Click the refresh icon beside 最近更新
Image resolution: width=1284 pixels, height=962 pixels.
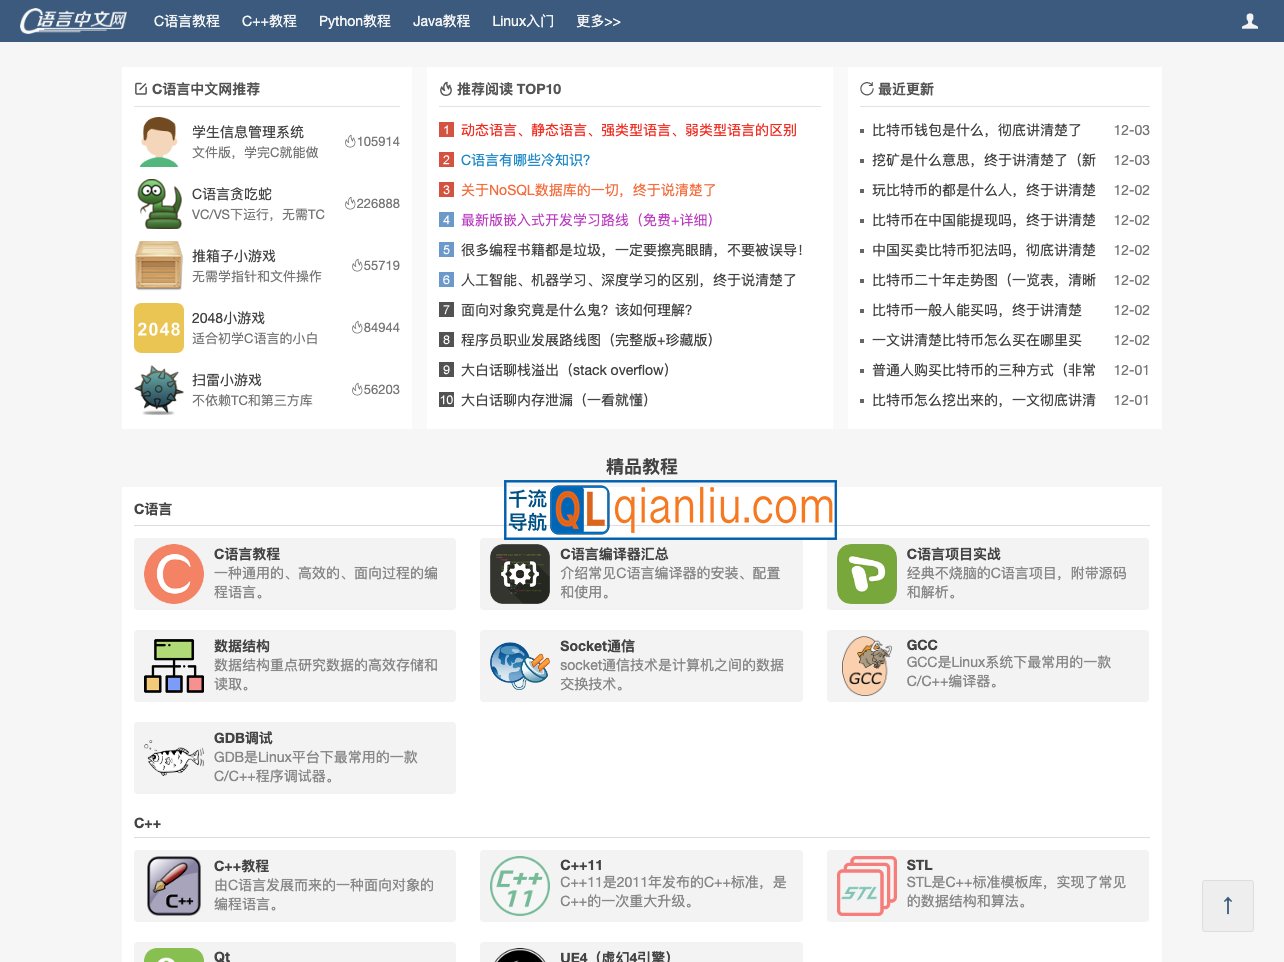(x=867, y=88)
